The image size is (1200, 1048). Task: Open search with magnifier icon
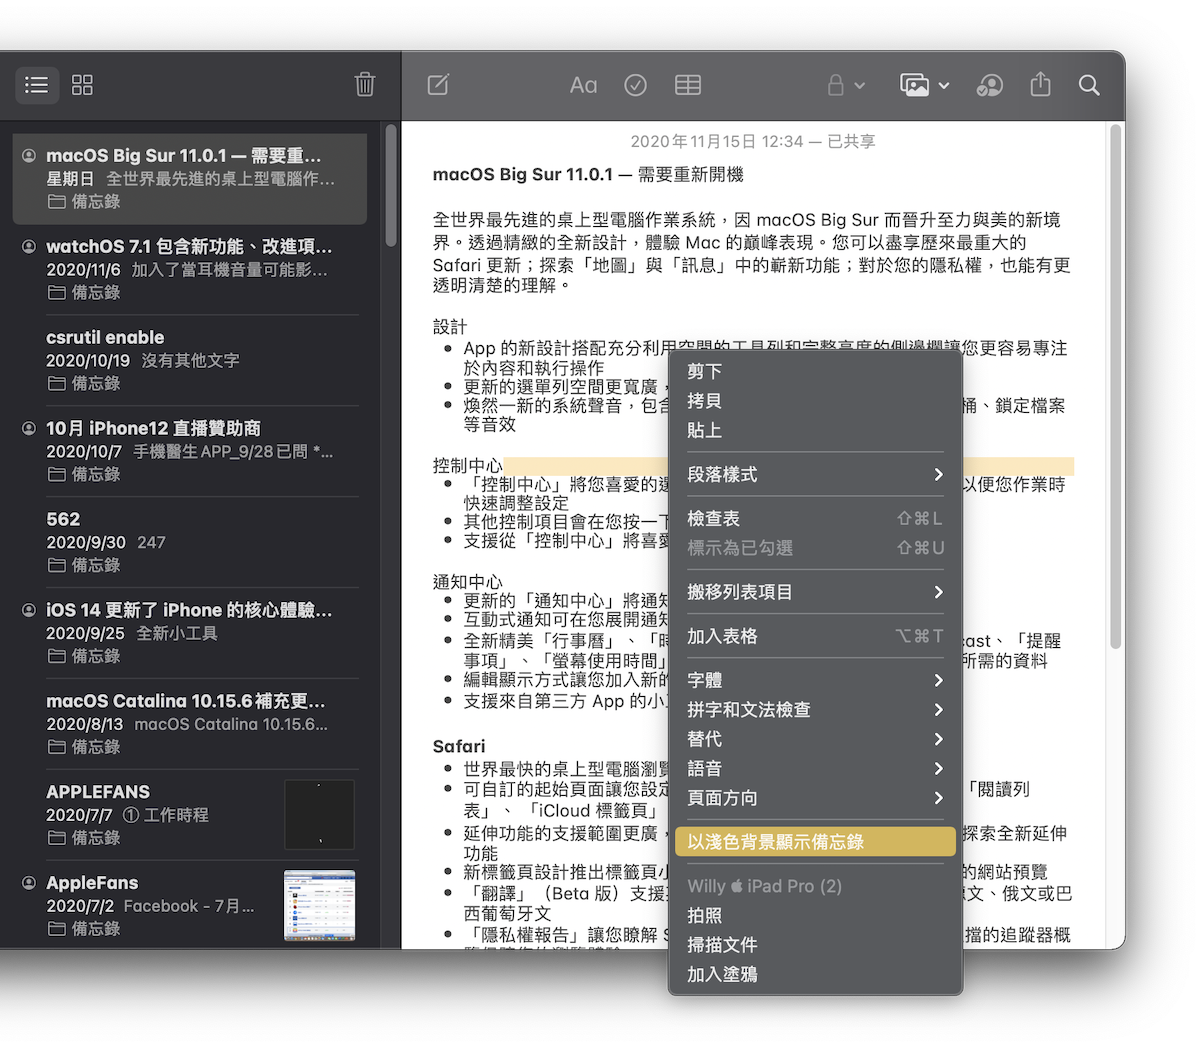click(1089, 85)
